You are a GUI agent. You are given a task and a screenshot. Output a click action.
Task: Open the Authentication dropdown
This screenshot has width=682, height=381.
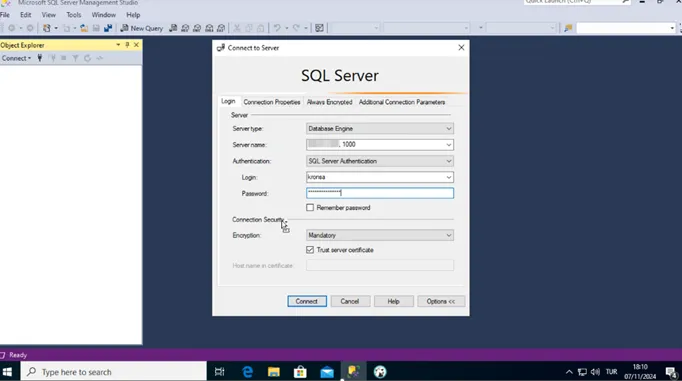pos(448,161)
